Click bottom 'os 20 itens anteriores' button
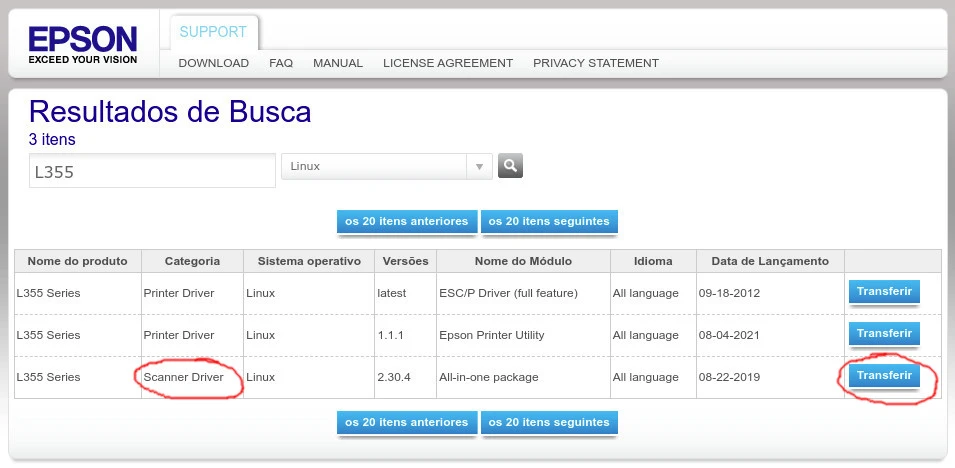Viewport: 955px width, 468px height. [x=407, y=422]
